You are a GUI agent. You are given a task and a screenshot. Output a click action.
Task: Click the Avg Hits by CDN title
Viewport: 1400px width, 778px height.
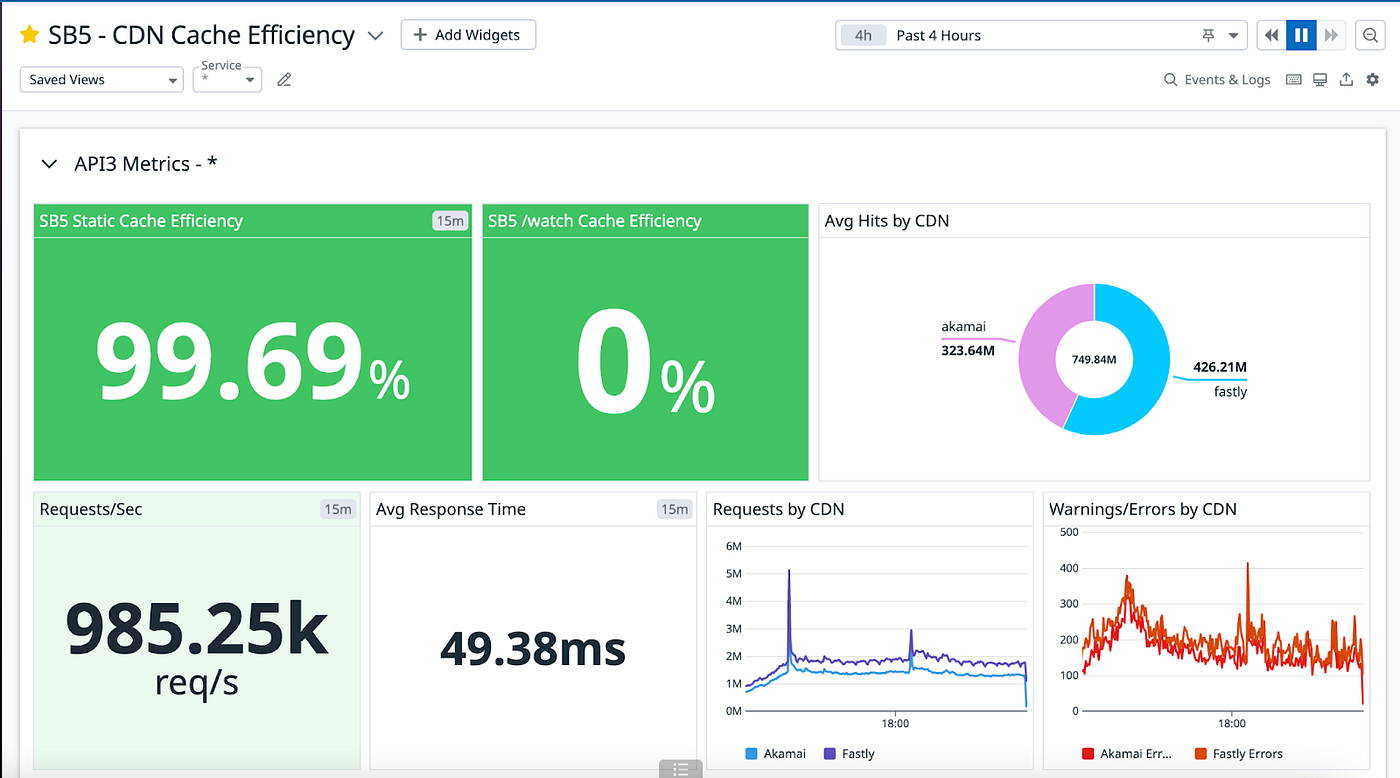click(887, 221)
